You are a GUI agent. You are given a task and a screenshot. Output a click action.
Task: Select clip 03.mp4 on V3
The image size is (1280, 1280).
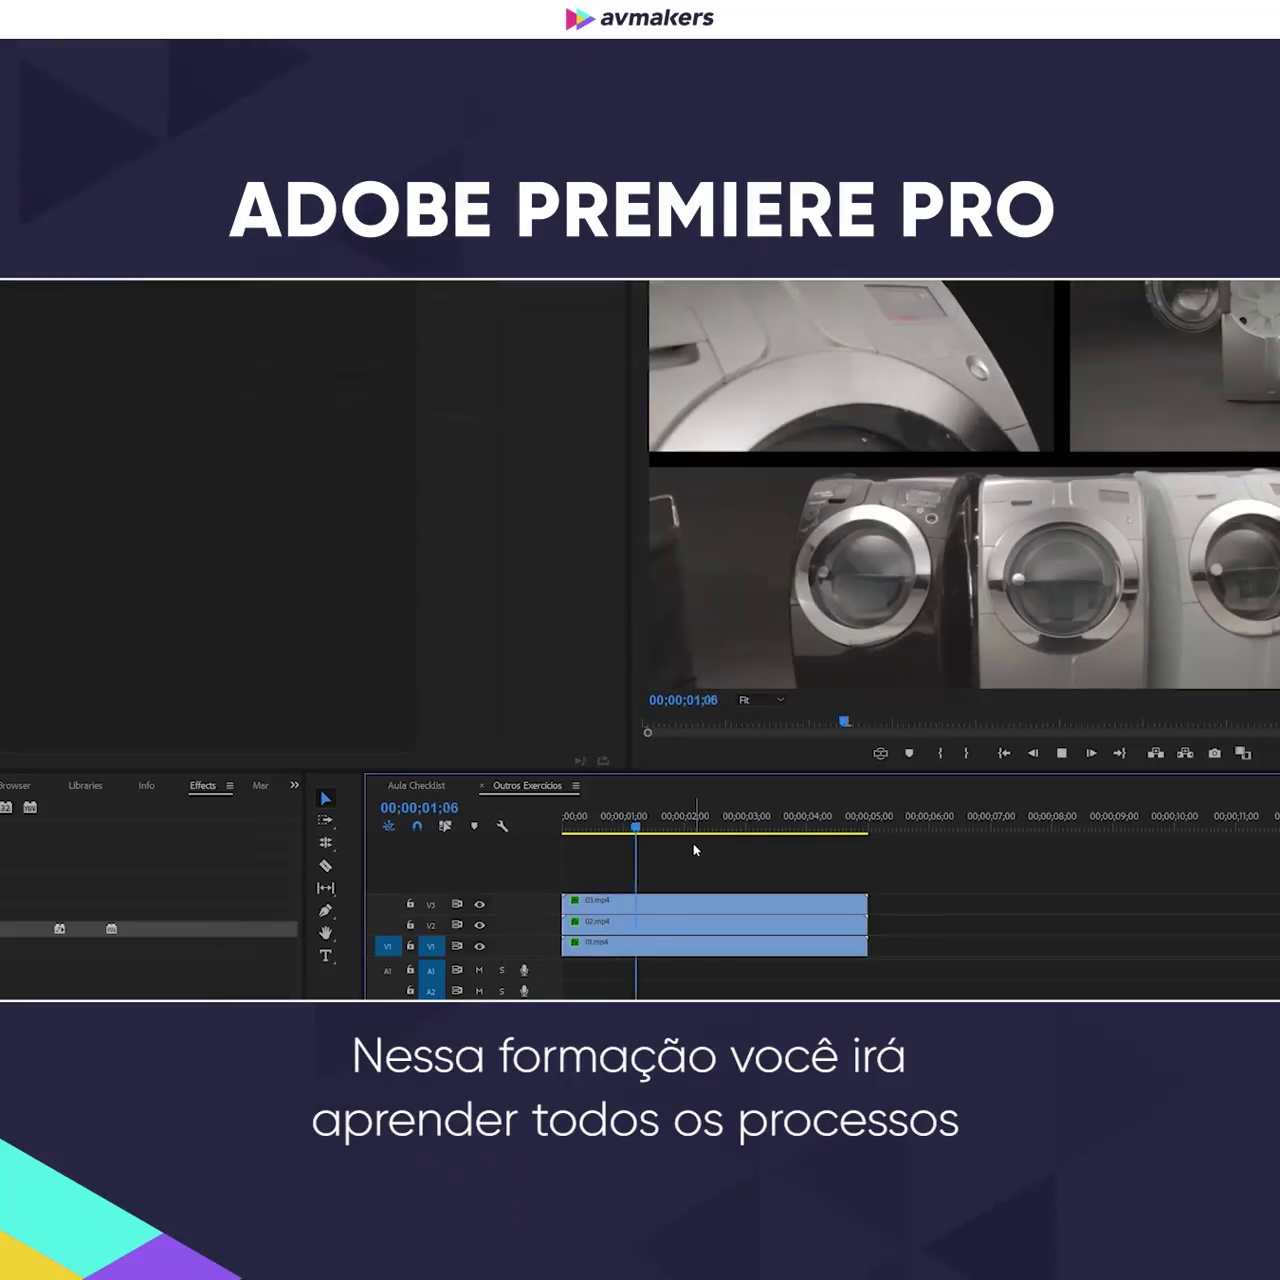(x=714, y=904)
